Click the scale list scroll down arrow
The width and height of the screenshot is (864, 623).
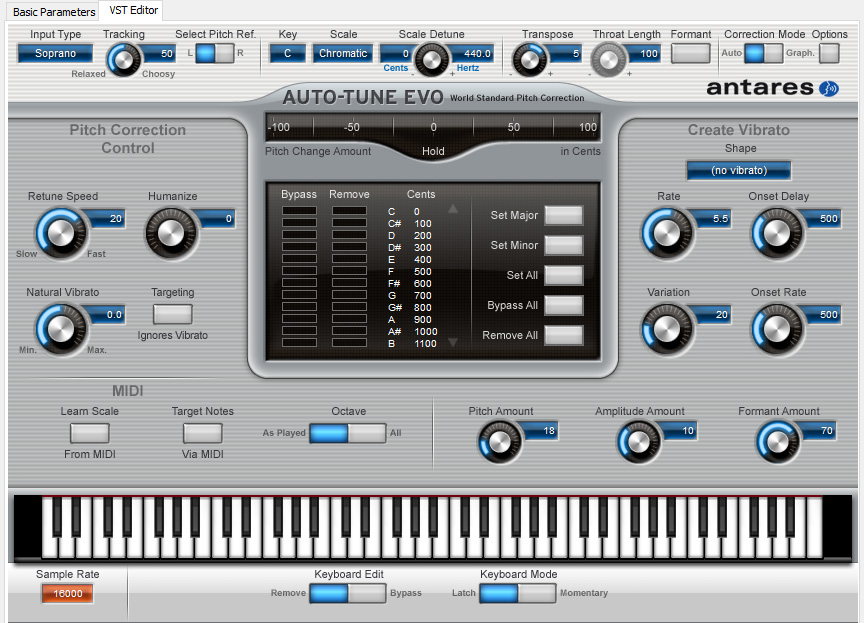point(453,343)
